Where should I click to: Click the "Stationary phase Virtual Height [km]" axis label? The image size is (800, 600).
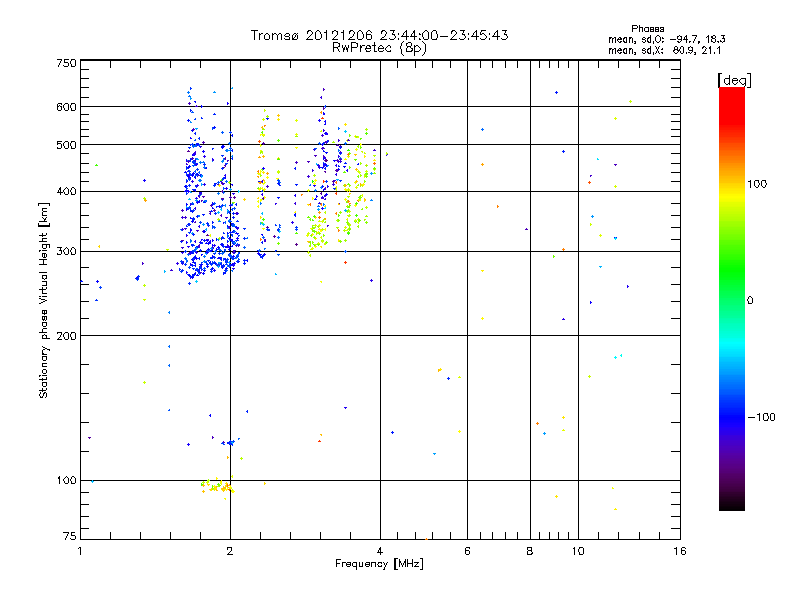pos(44,301)
